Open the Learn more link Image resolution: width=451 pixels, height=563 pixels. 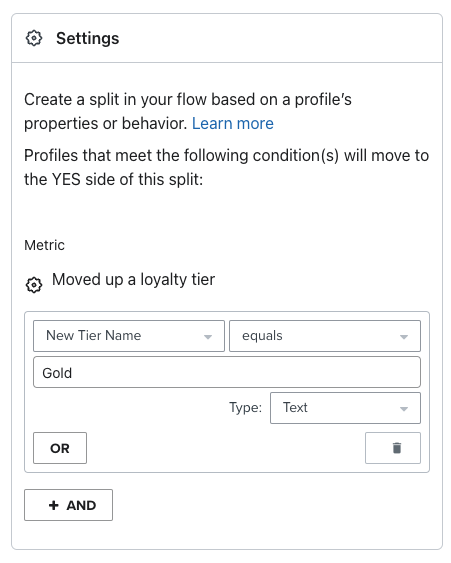coord(233,123)
